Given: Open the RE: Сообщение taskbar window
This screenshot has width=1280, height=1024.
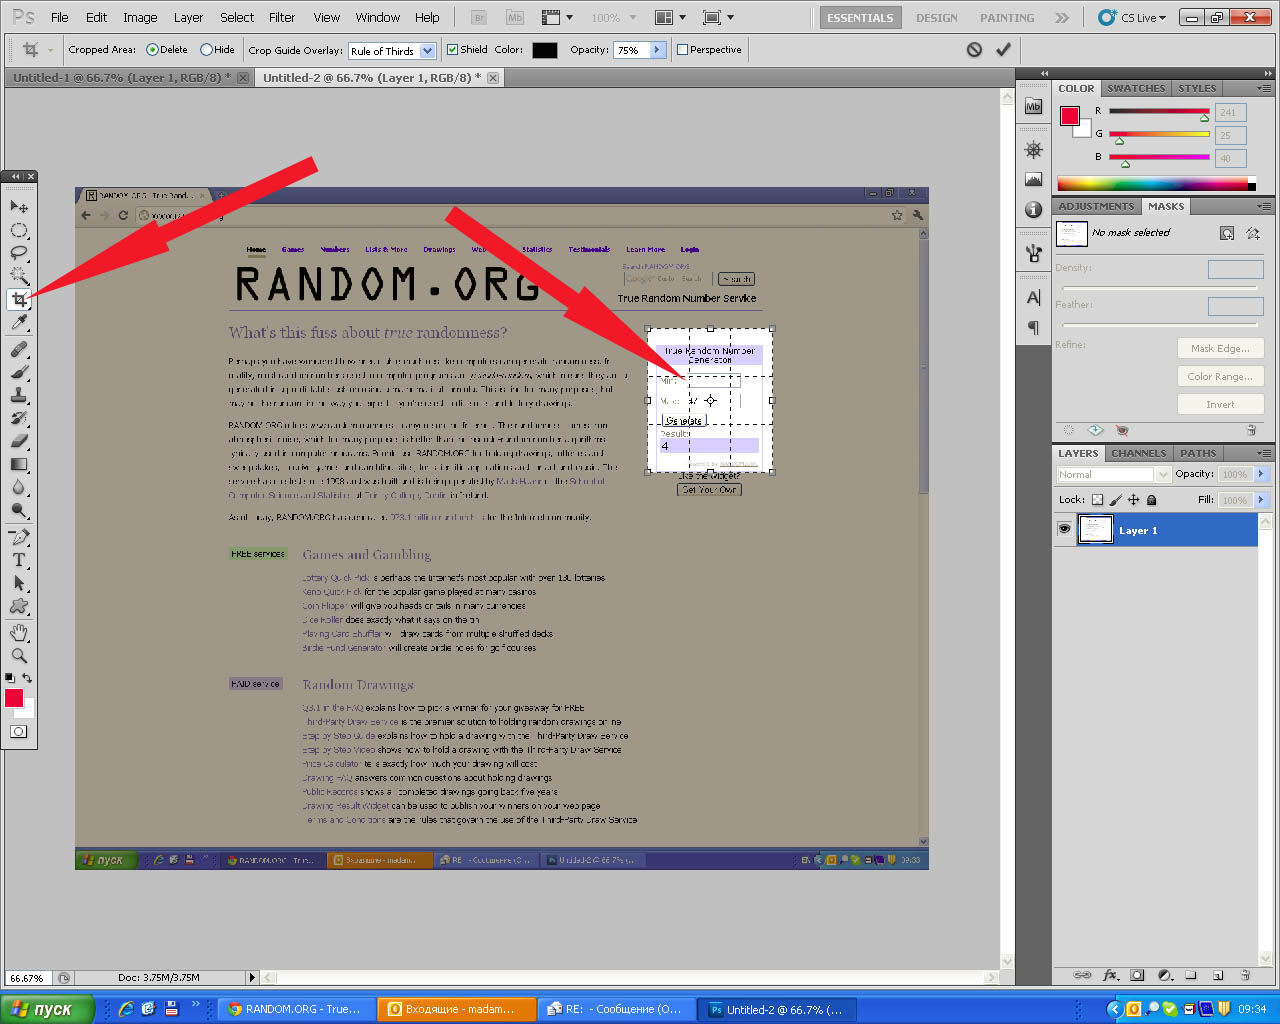Looking at the screenshot, I should click(x=616, y=1009).
